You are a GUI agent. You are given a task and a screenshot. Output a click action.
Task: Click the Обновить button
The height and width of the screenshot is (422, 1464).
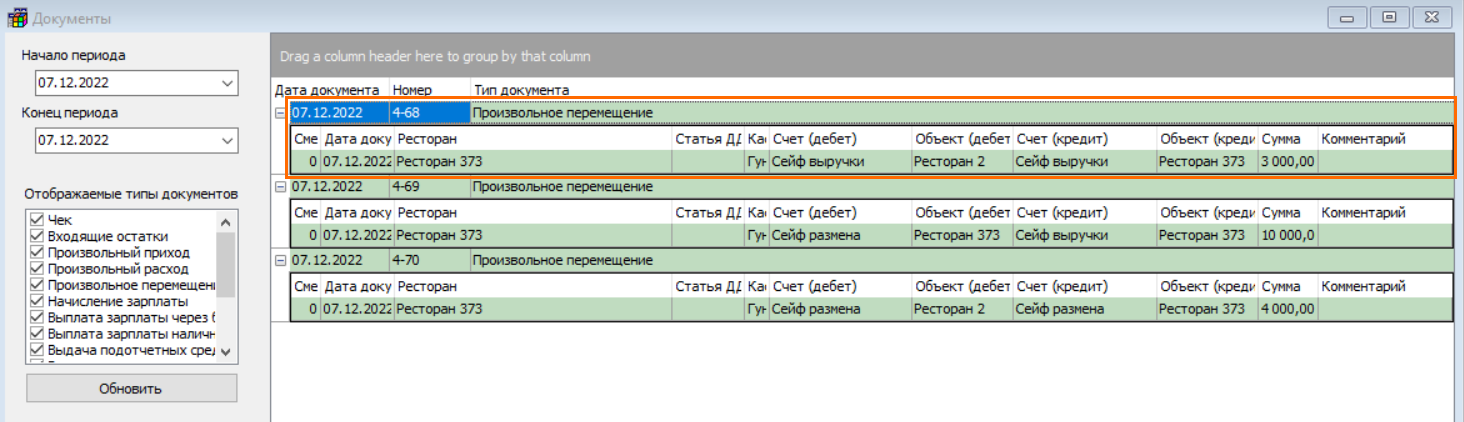pos(131,388)
